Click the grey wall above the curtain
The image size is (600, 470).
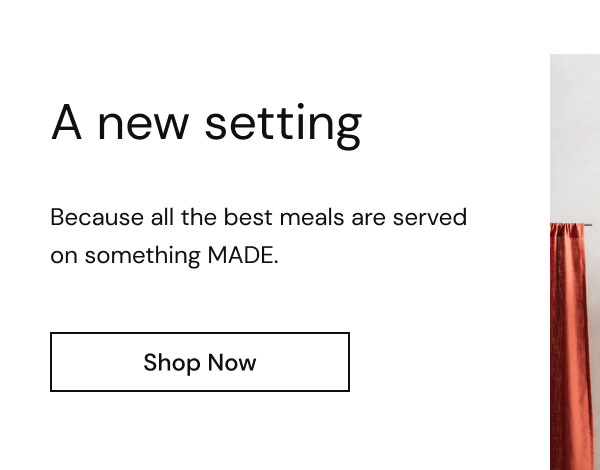click(x=575, y=138)
